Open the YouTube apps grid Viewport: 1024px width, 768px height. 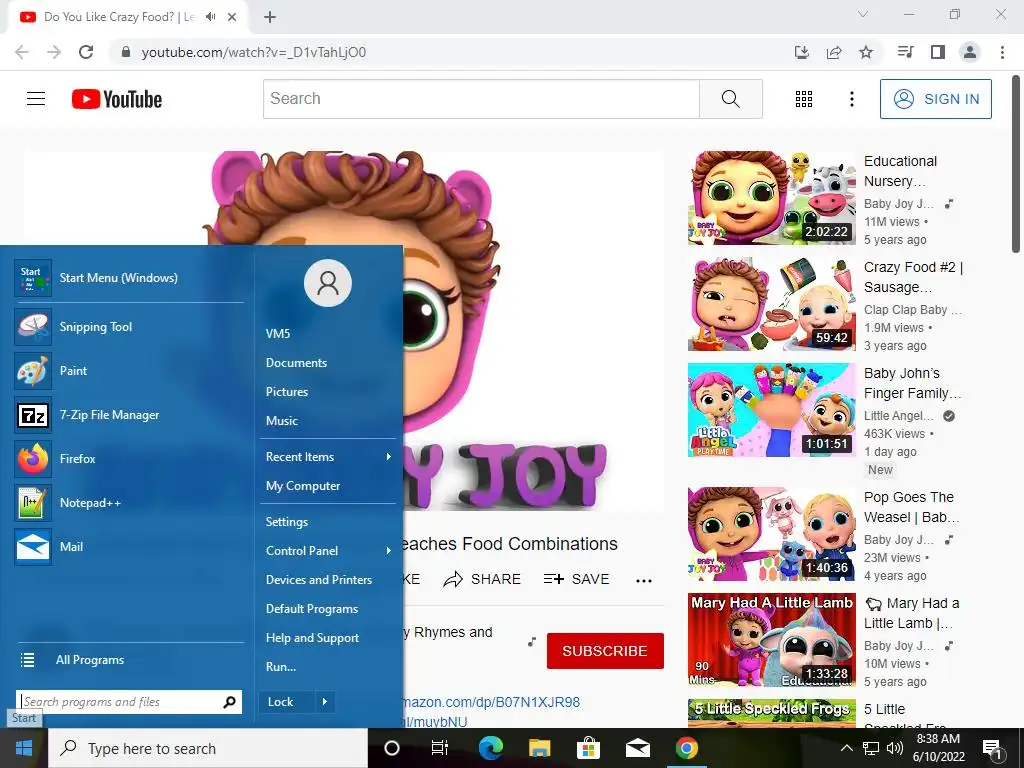click(x=804, y=99)
